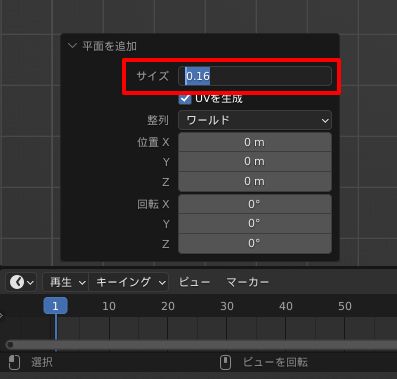
Task: Click the サイズ input field showing 0.16
Action: 255,76
